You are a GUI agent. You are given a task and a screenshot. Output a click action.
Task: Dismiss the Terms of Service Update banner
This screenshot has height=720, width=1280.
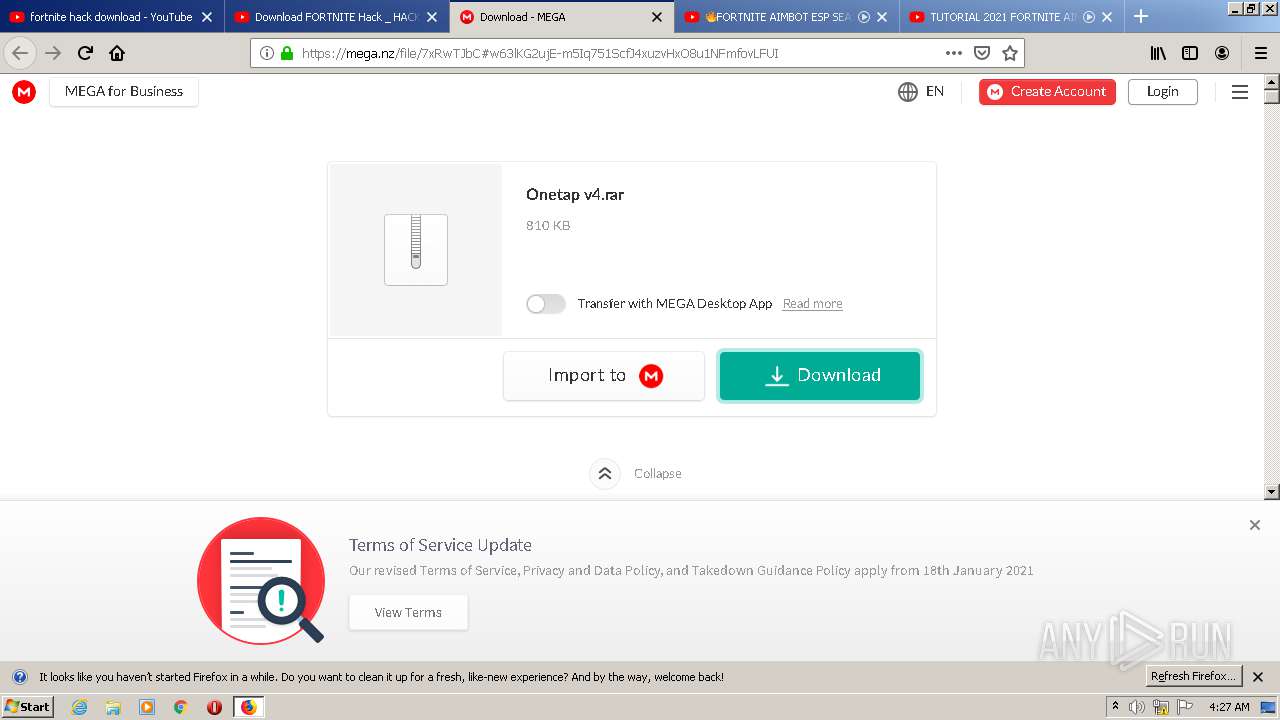pos(1255,525)
